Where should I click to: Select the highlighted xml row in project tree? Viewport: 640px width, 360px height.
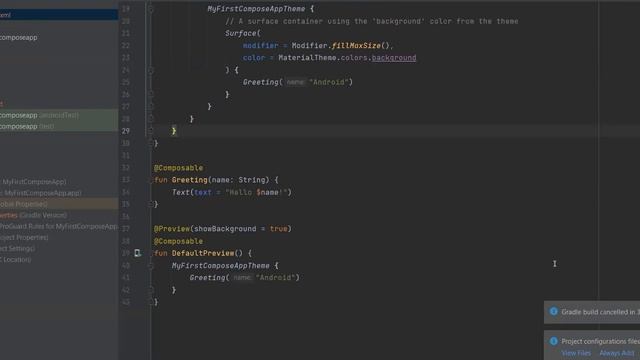[x=59, y=15]
